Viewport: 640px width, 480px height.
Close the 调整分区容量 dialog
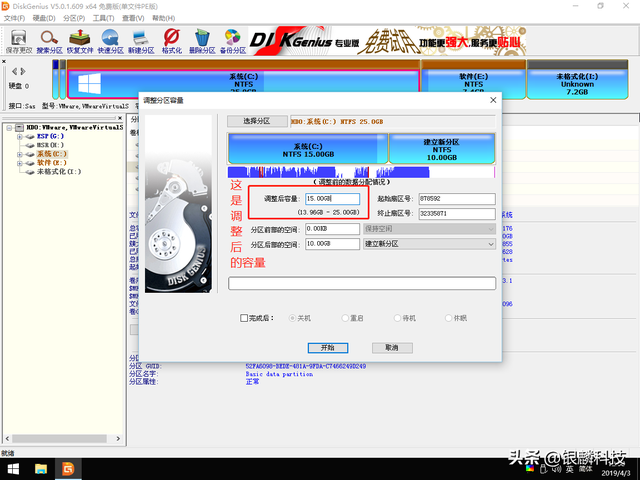[x=493, y=100]
